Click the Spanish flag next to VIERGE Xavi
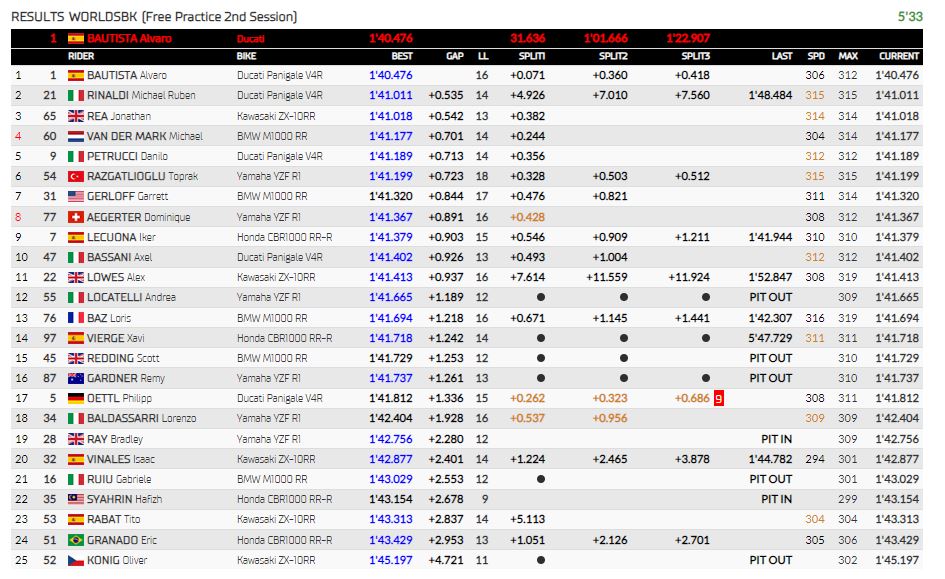Screen dimensions: 945x579 point(76,338)
